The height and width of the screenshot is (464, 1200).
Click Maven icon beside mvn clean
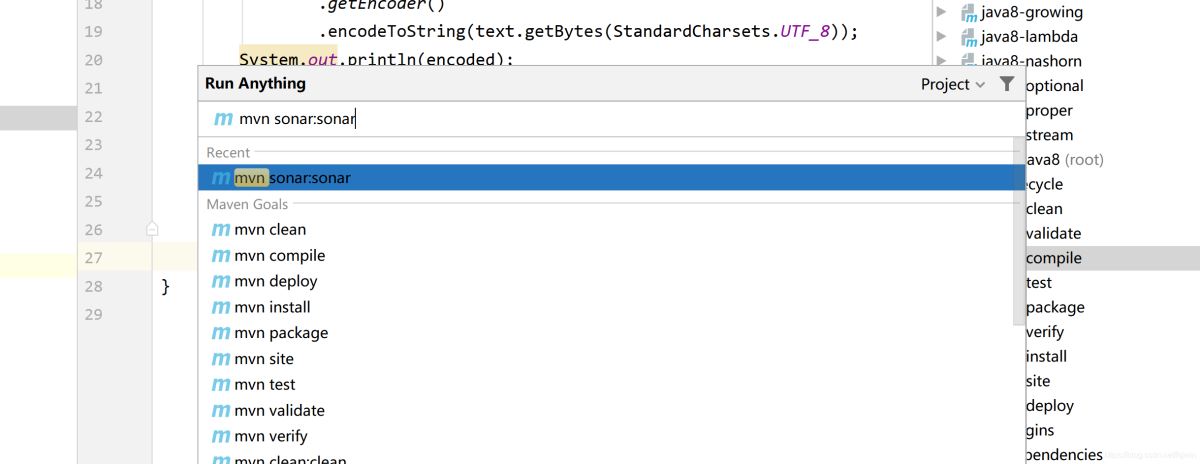[221, 230]
